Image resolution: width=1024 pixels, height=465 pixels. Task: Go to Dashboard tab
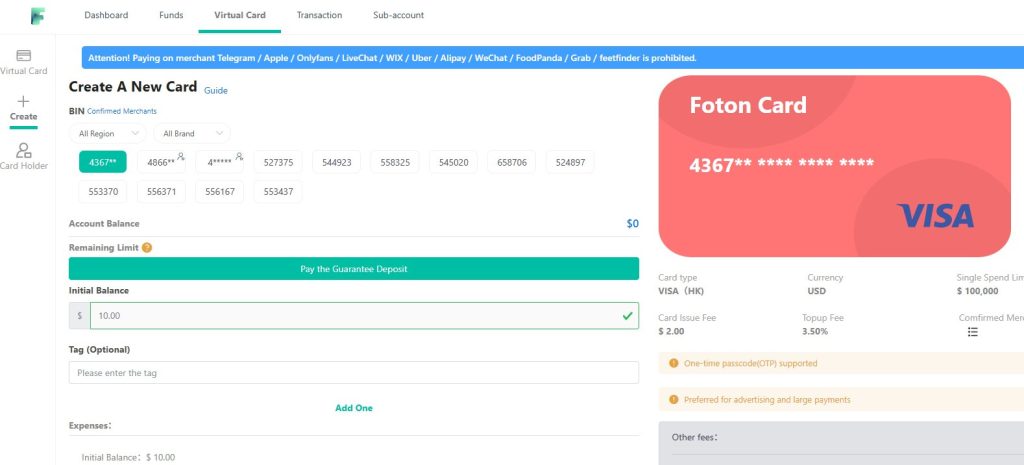coord(106,15)
